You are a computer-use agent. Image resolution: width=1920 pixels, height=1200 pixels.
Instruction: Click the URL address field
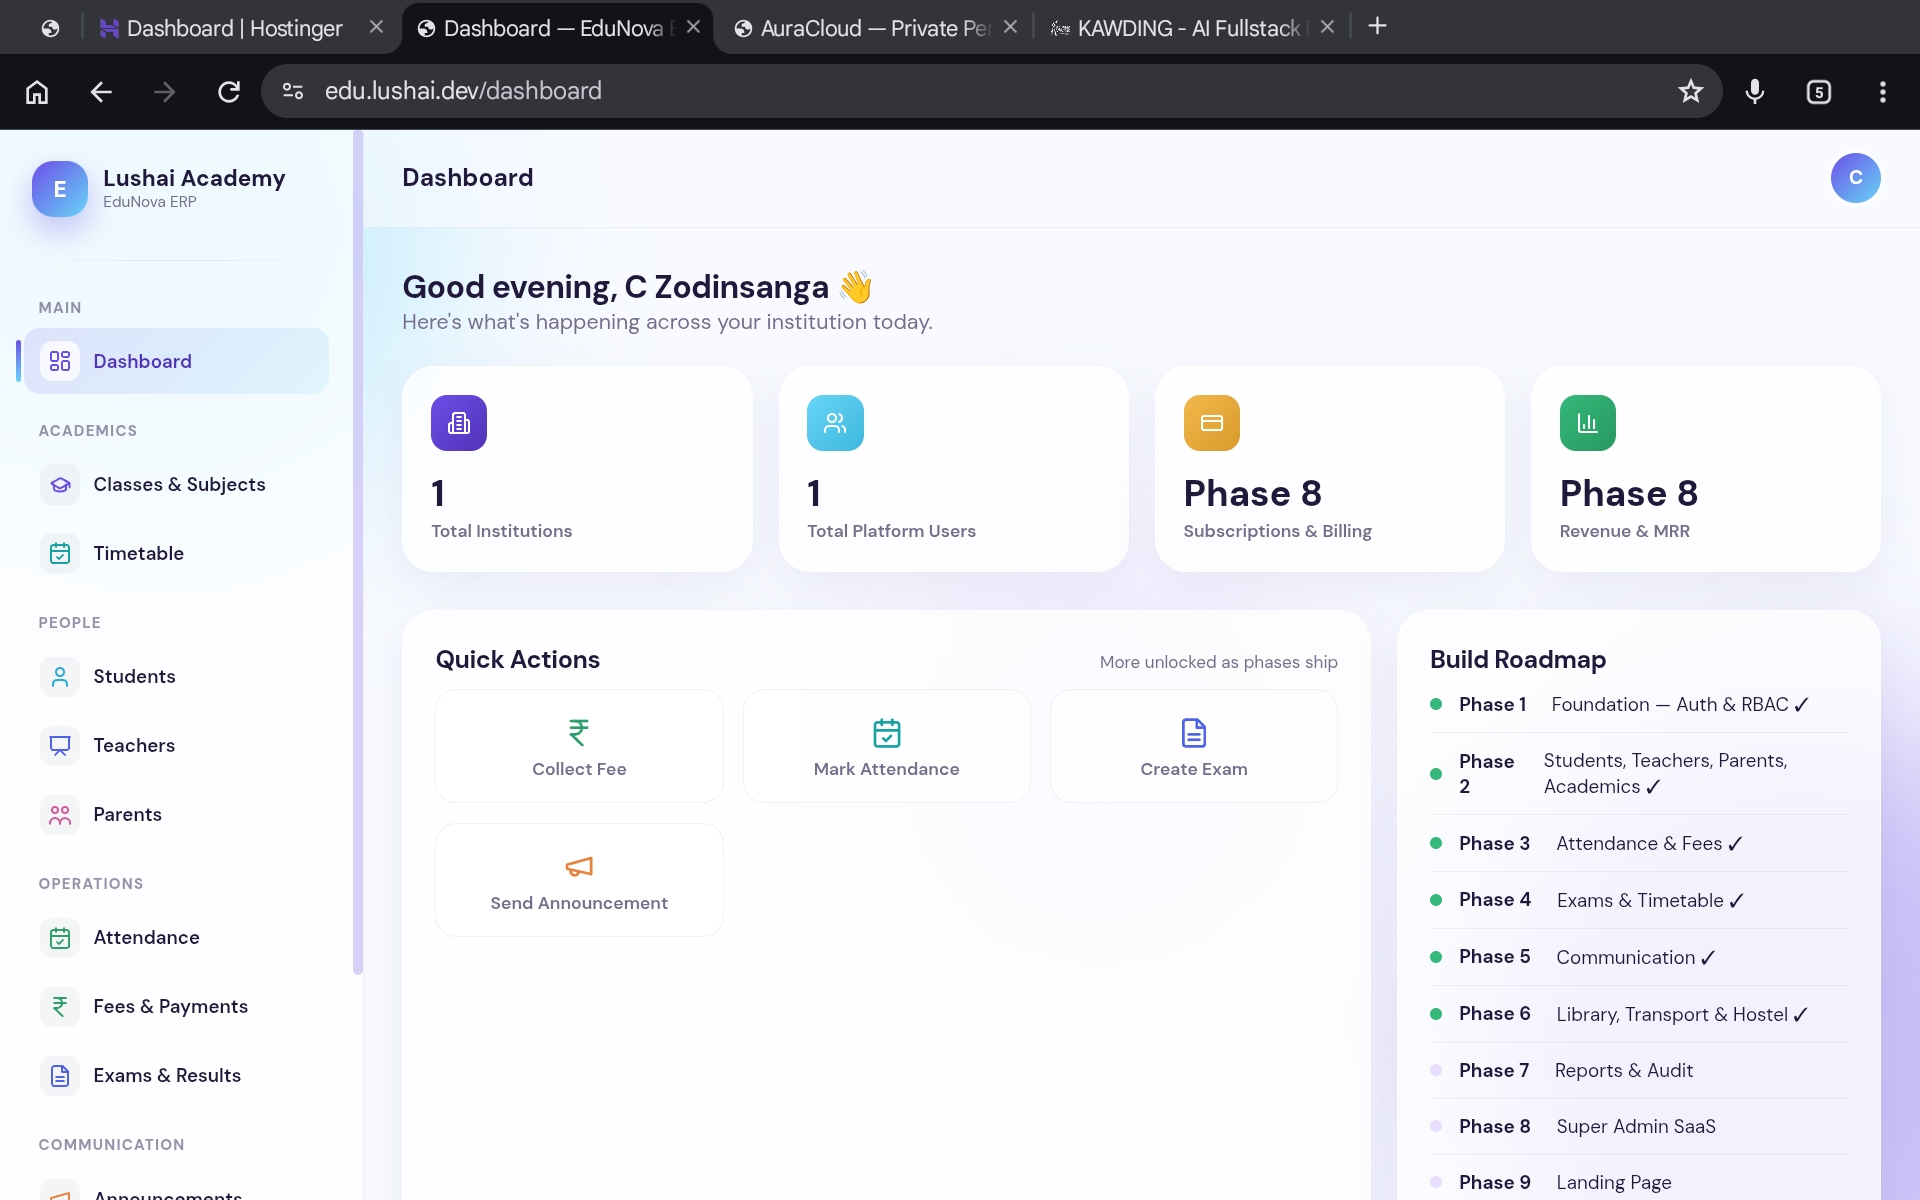(x=990, y=91)
